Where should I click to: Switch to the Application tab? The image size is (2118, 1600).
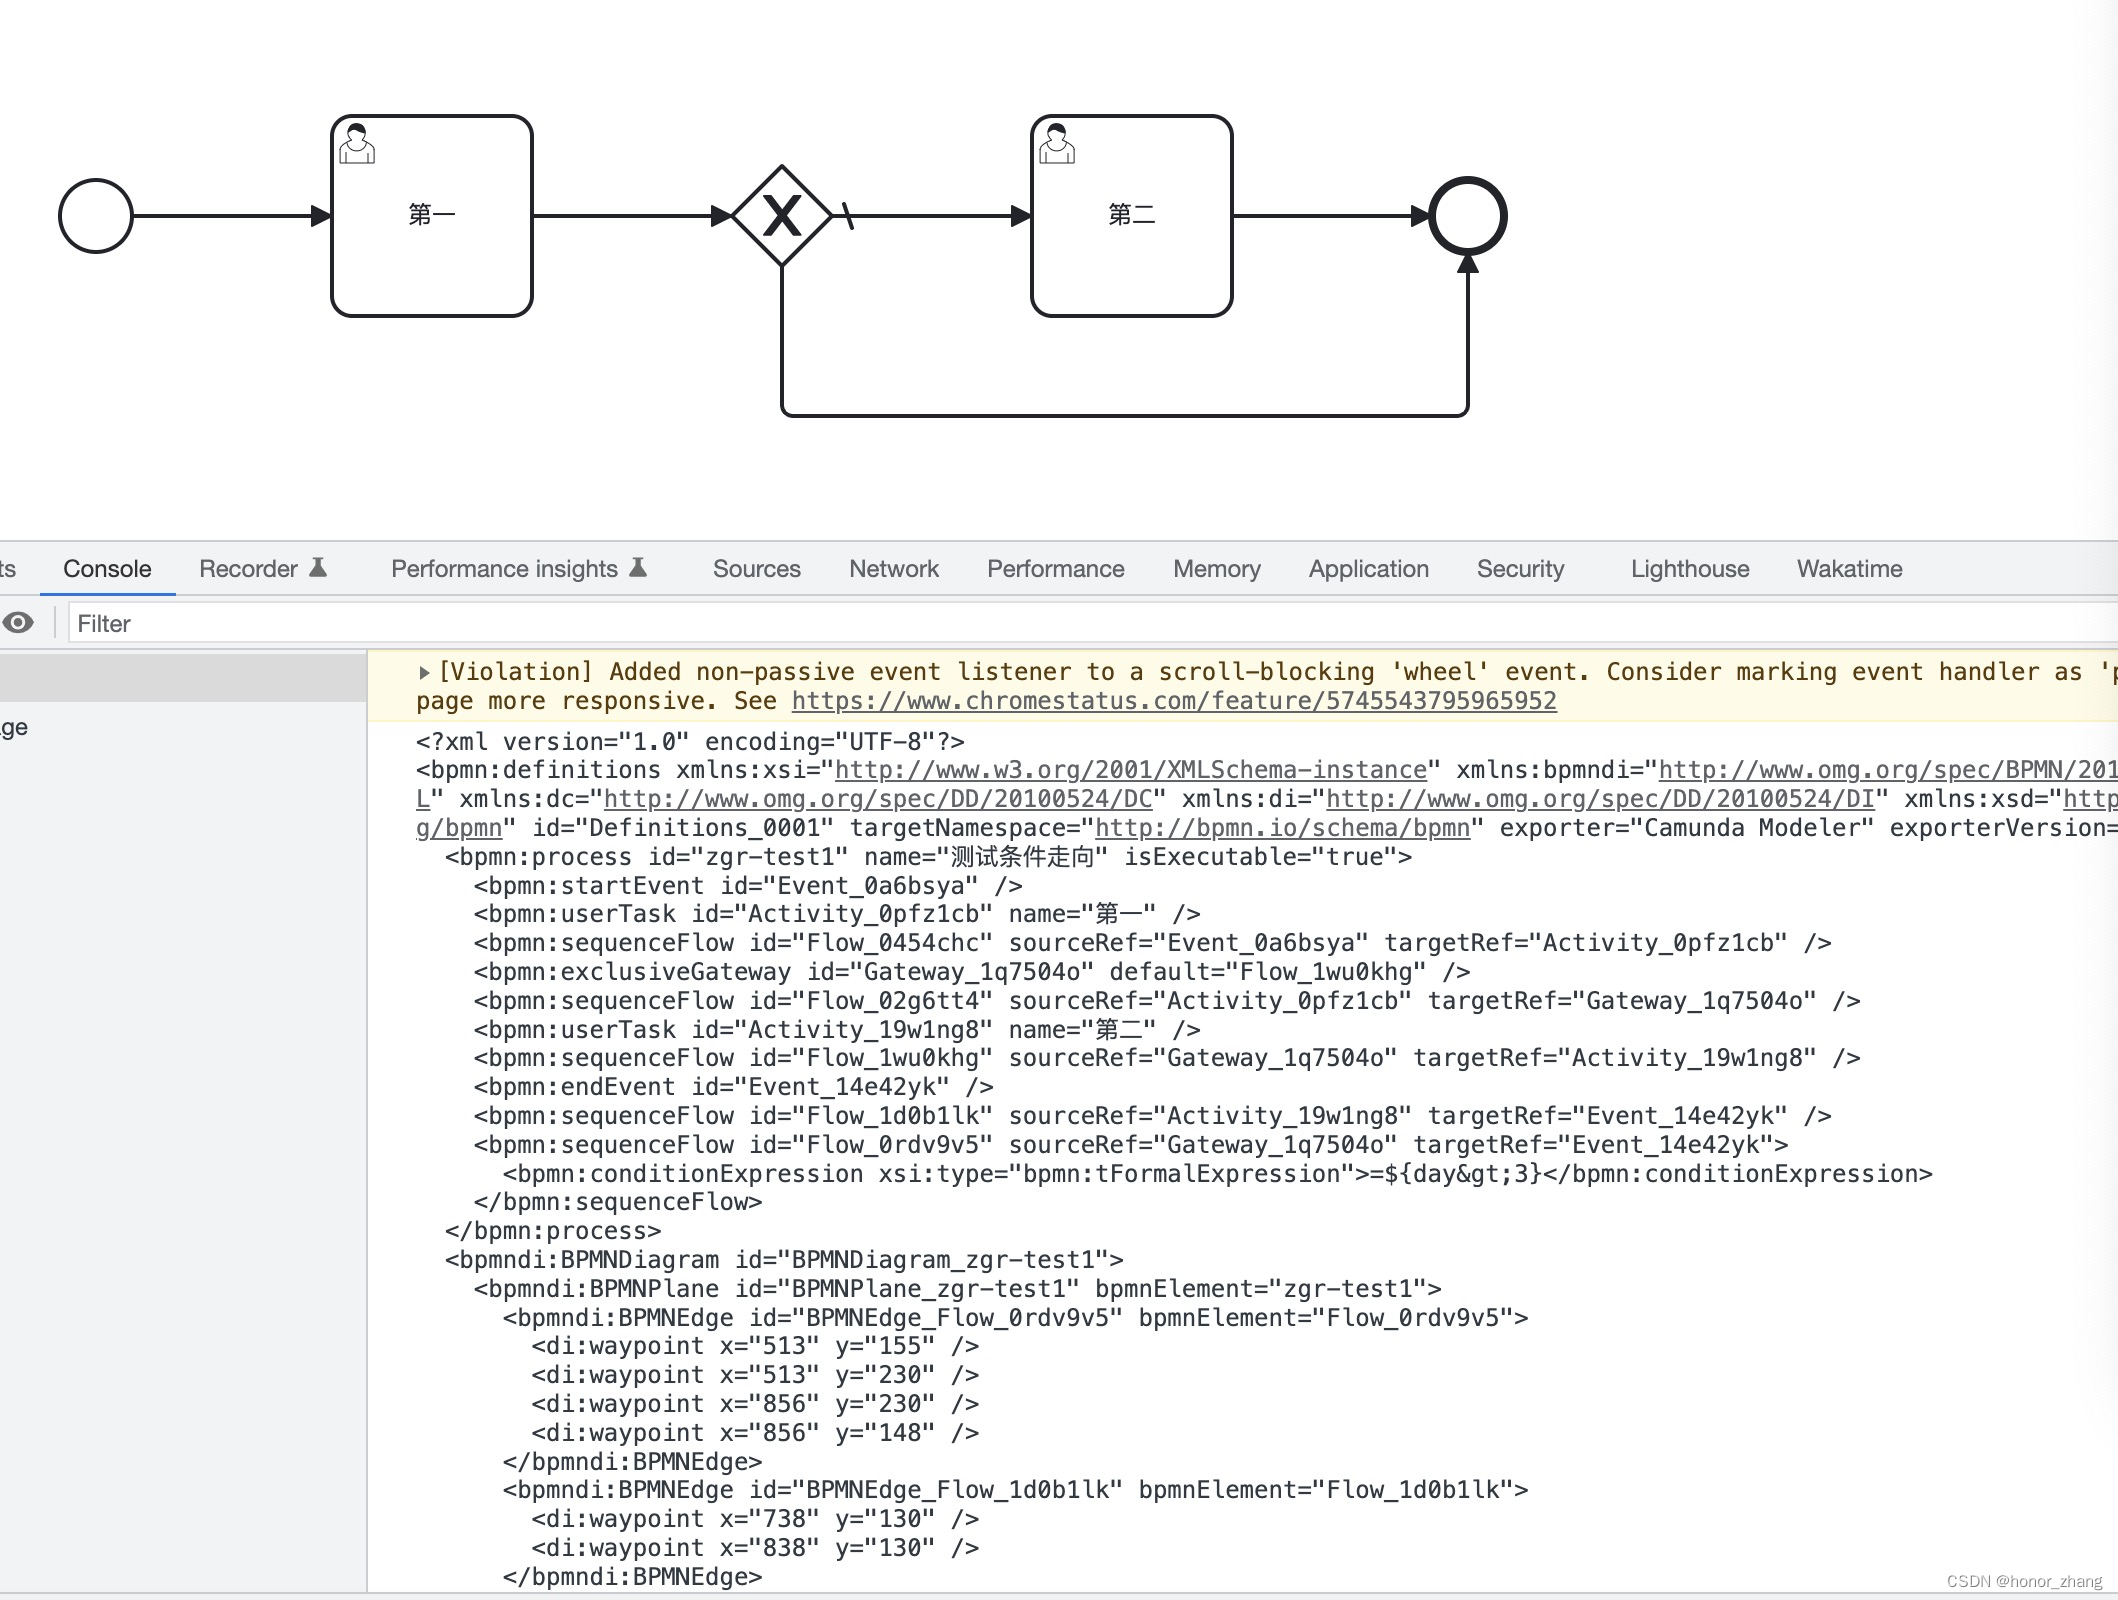click(x=1368, y=569)
